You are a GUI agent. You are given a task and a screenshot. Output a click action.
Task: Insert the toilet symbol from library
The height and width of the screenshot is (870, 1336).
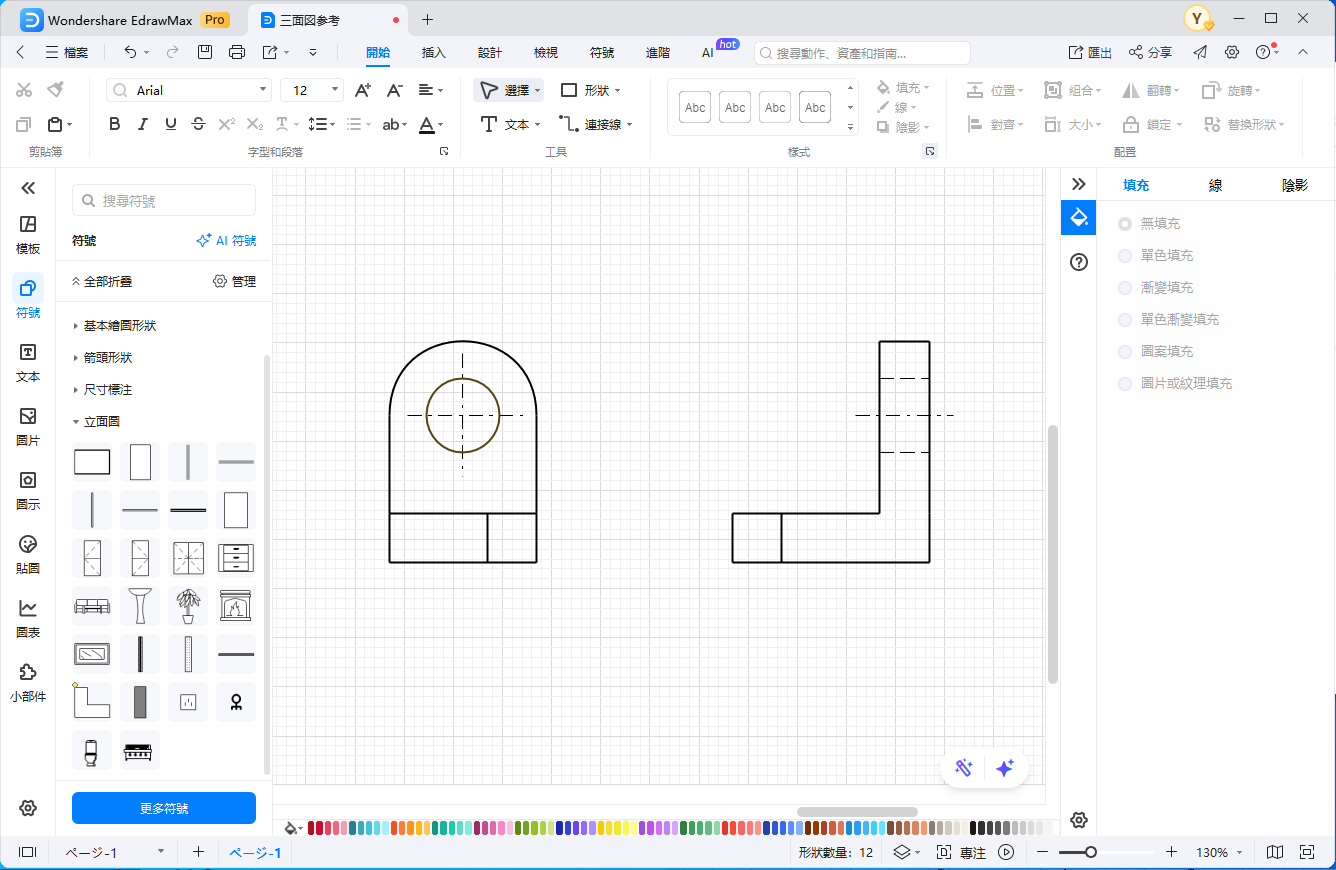click(91, 750)
